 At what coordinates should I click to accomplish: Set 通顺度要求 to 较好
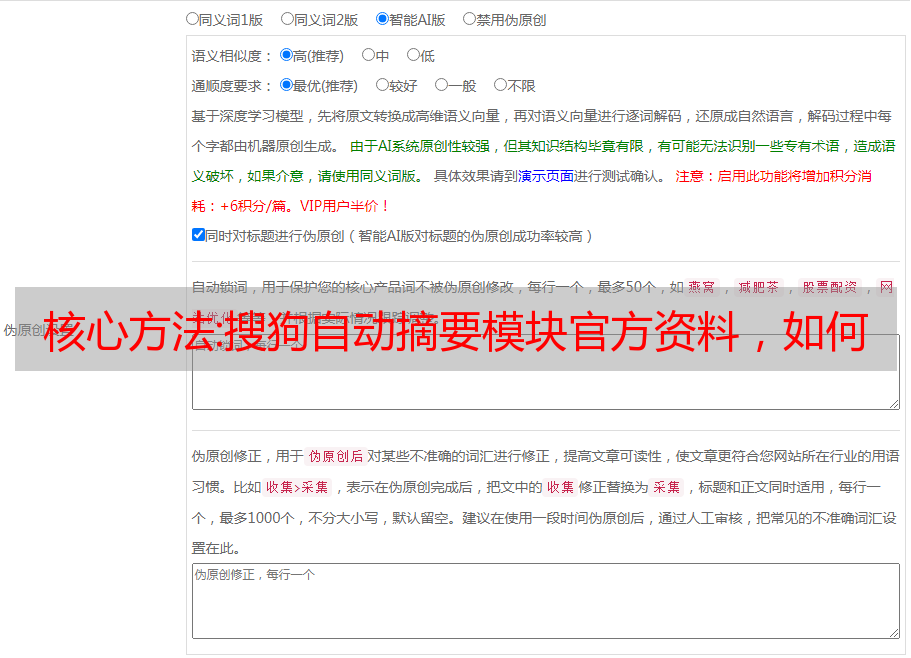(382, 85)
